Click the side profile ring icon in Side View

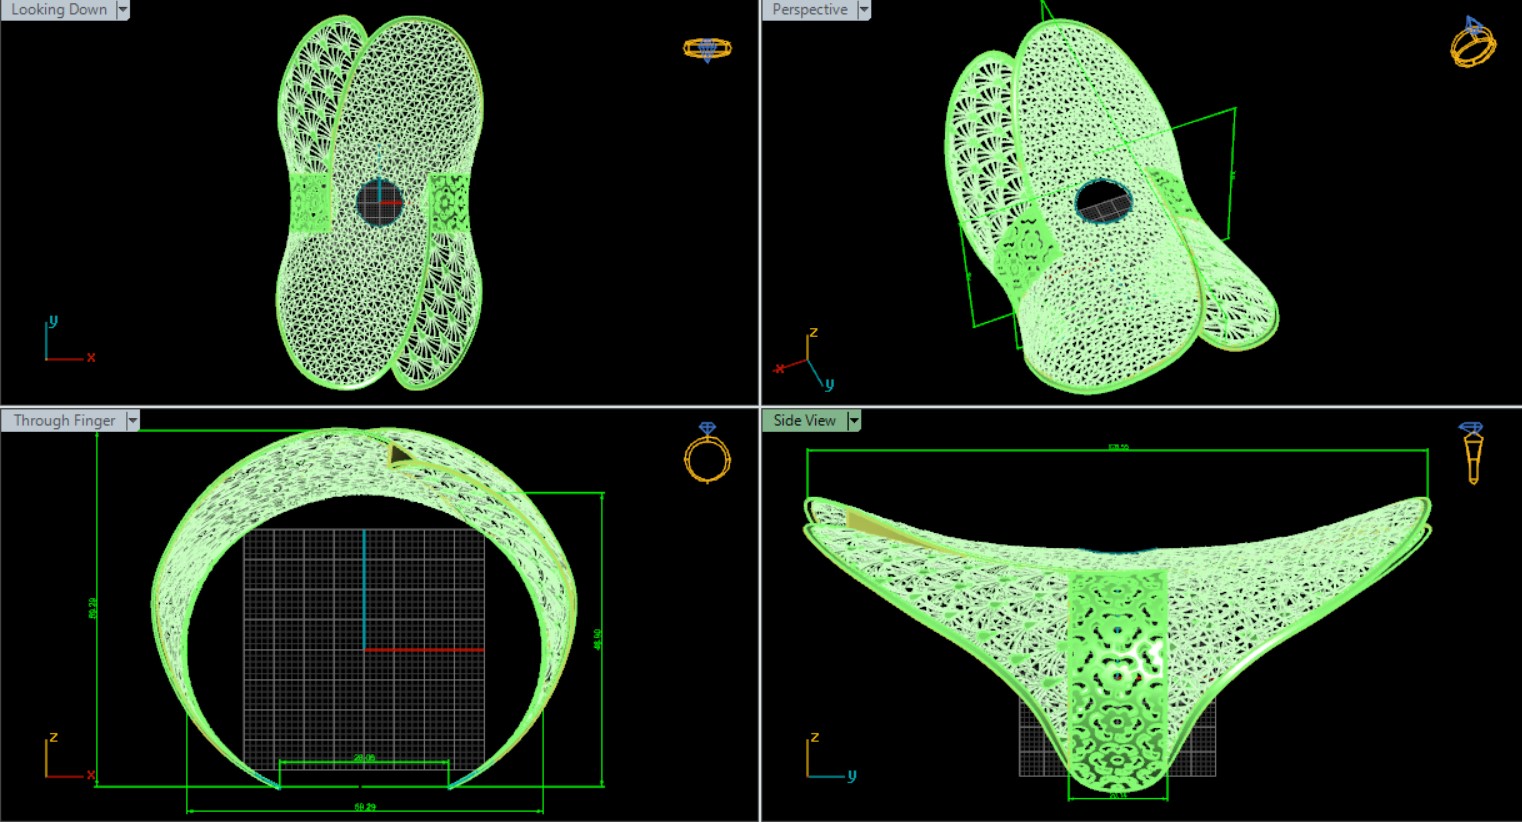point(1472,452)
